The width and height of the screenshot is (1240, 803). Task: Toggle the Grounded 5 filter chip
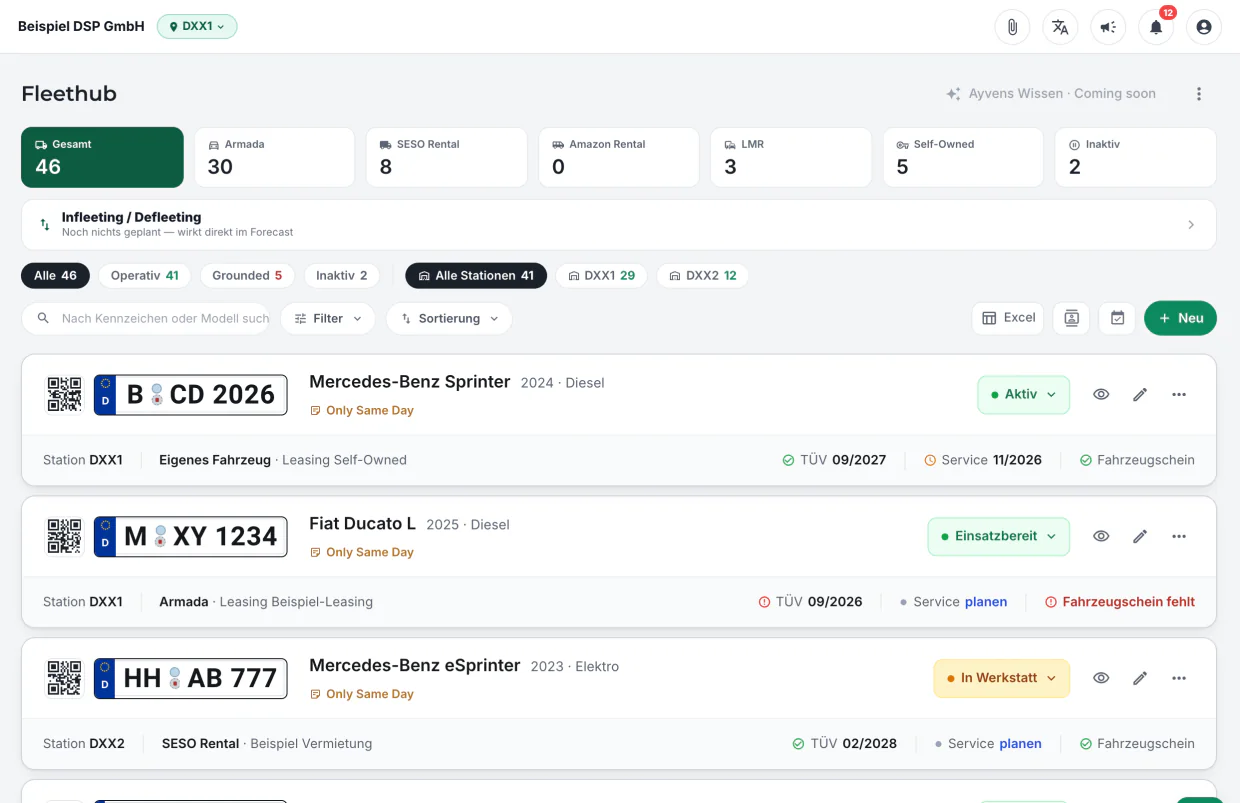tap(247, 275)
